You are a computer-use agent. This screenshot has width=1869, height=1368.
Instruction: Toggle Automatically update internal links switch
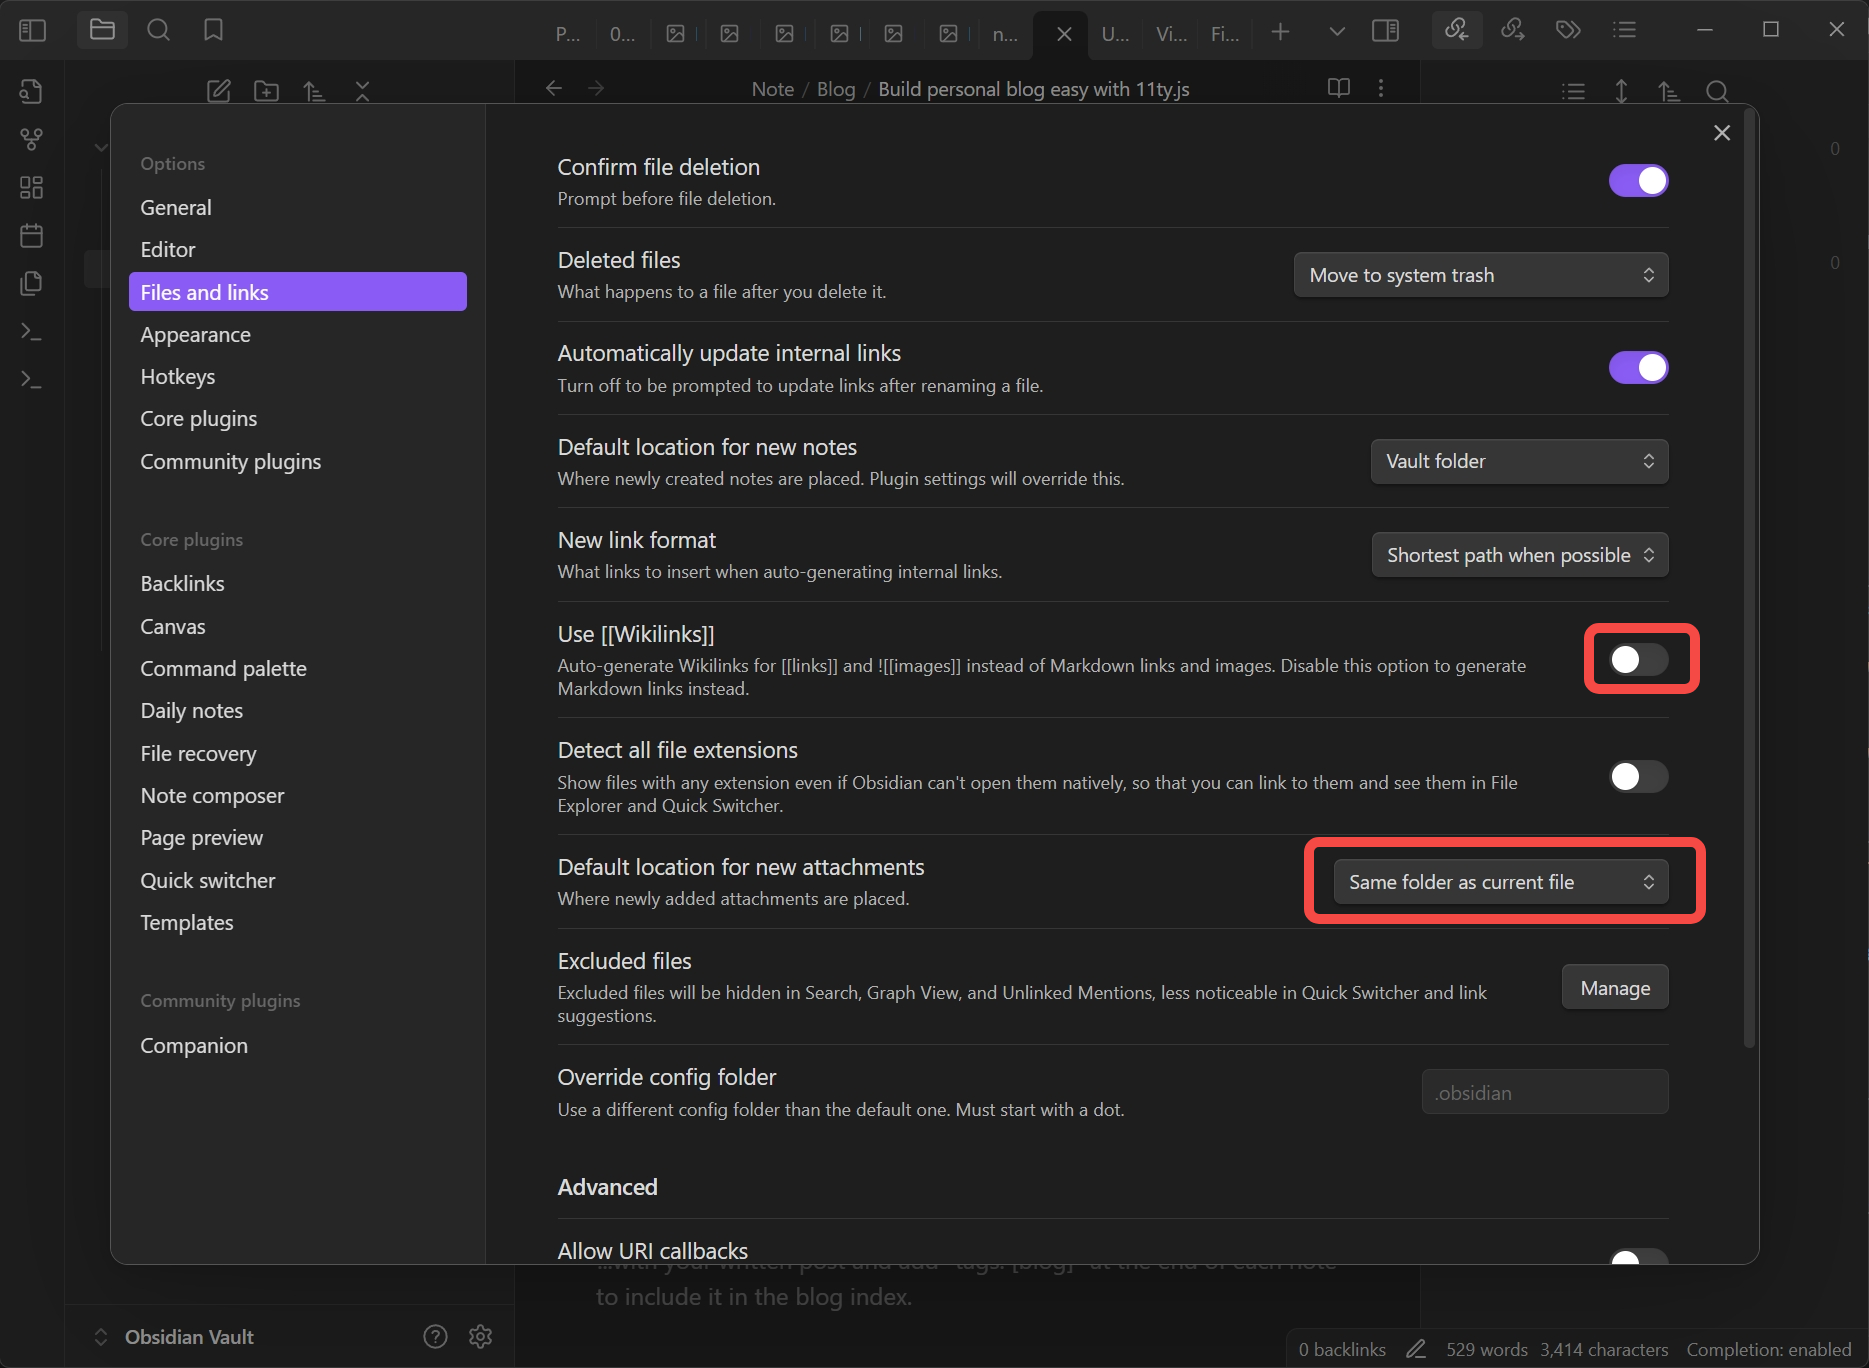click(1638, 367)
